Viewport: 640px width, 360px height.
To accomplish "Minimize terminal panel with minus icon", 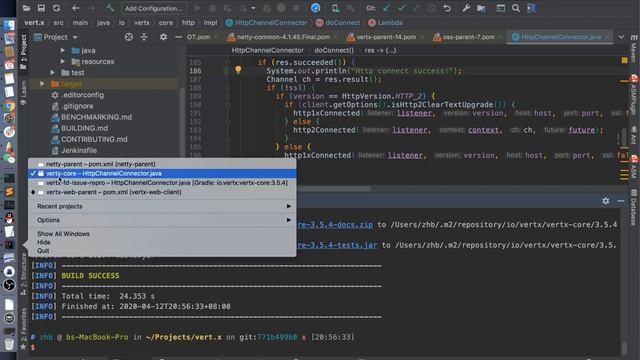I will (621, 201).
